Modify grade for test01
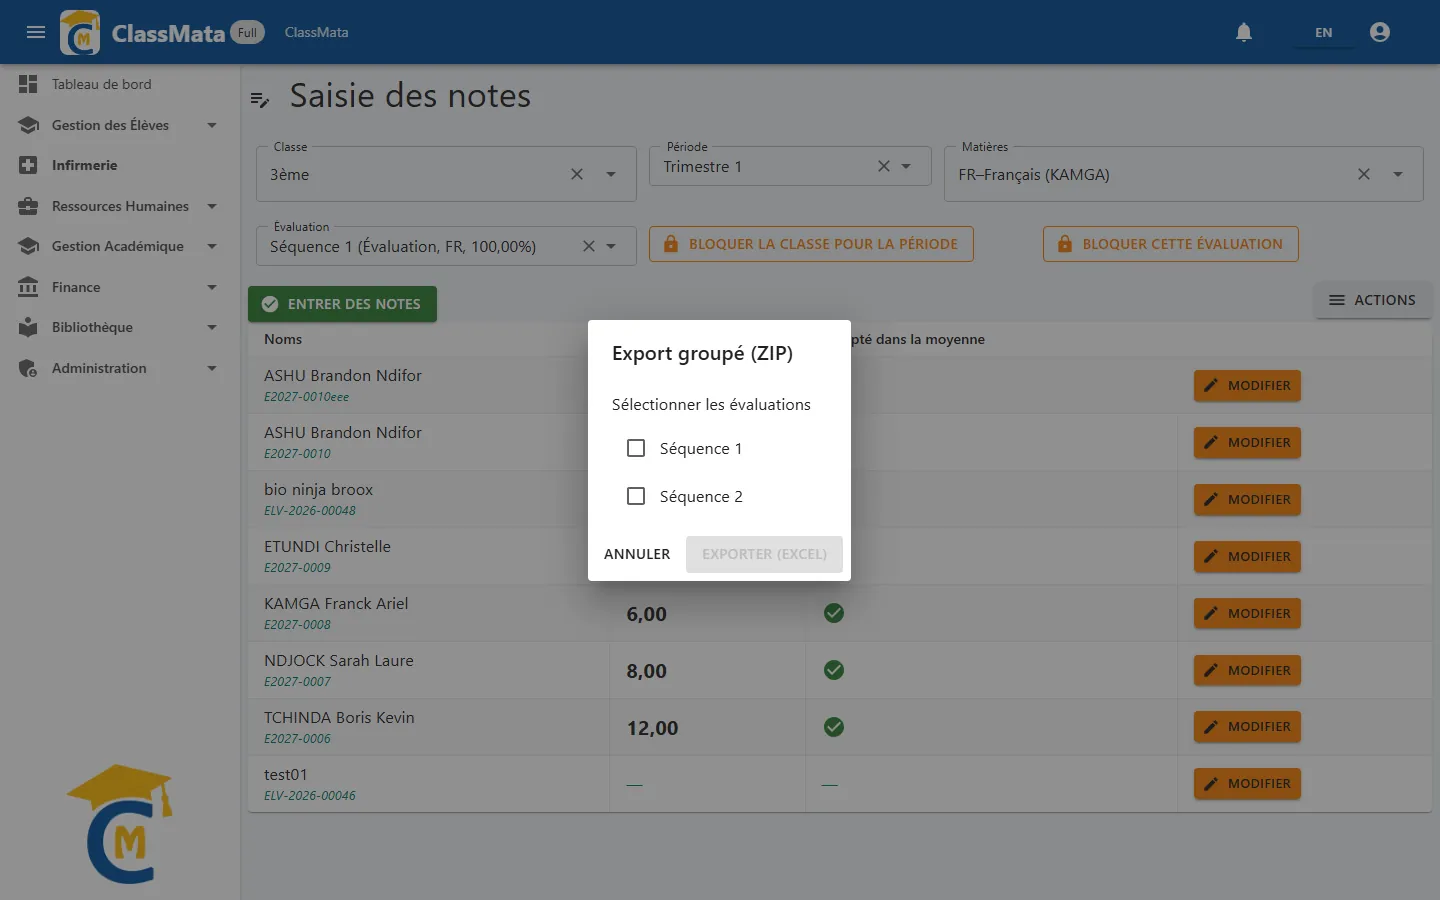The height and width of the screenshot is (900, 1440). pyautogui.click(x=1247, y=784)
